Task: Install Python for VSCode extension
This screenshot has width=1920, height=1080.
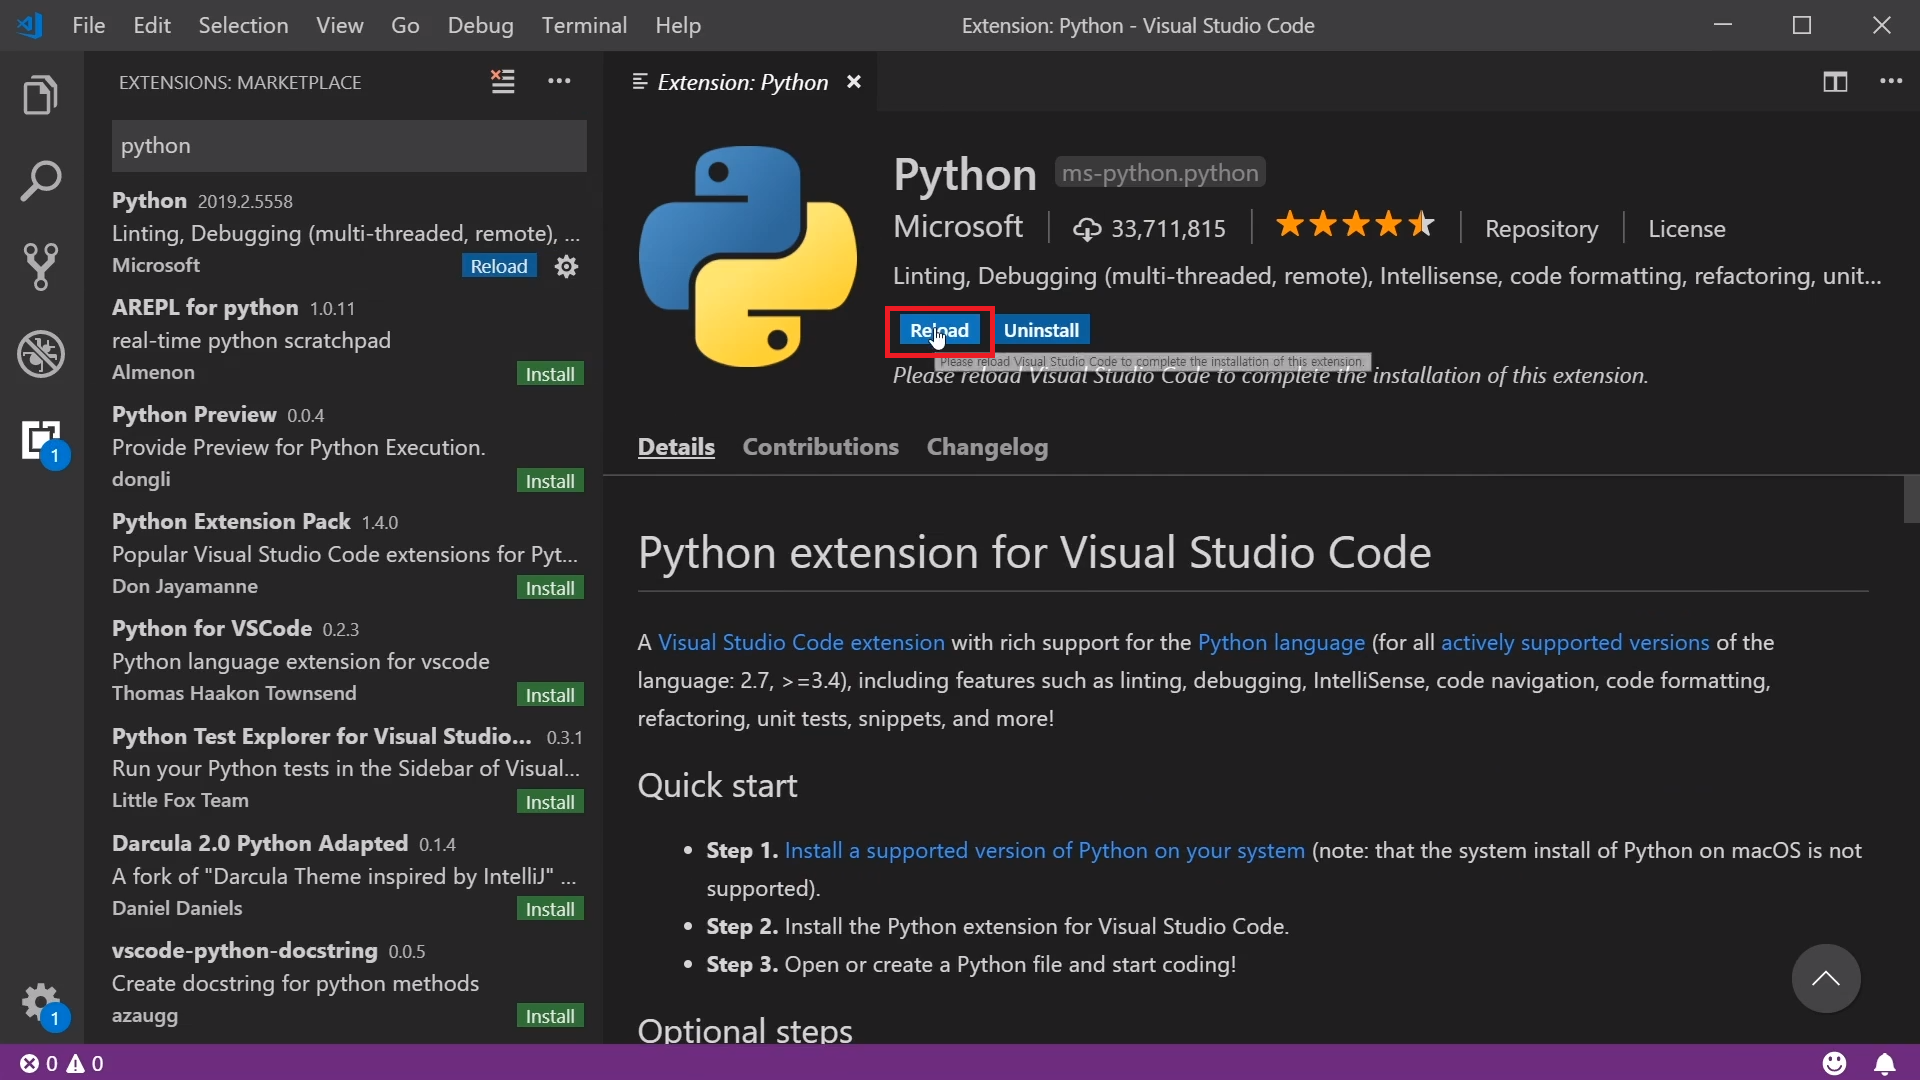Action: [x=550, y=695]
